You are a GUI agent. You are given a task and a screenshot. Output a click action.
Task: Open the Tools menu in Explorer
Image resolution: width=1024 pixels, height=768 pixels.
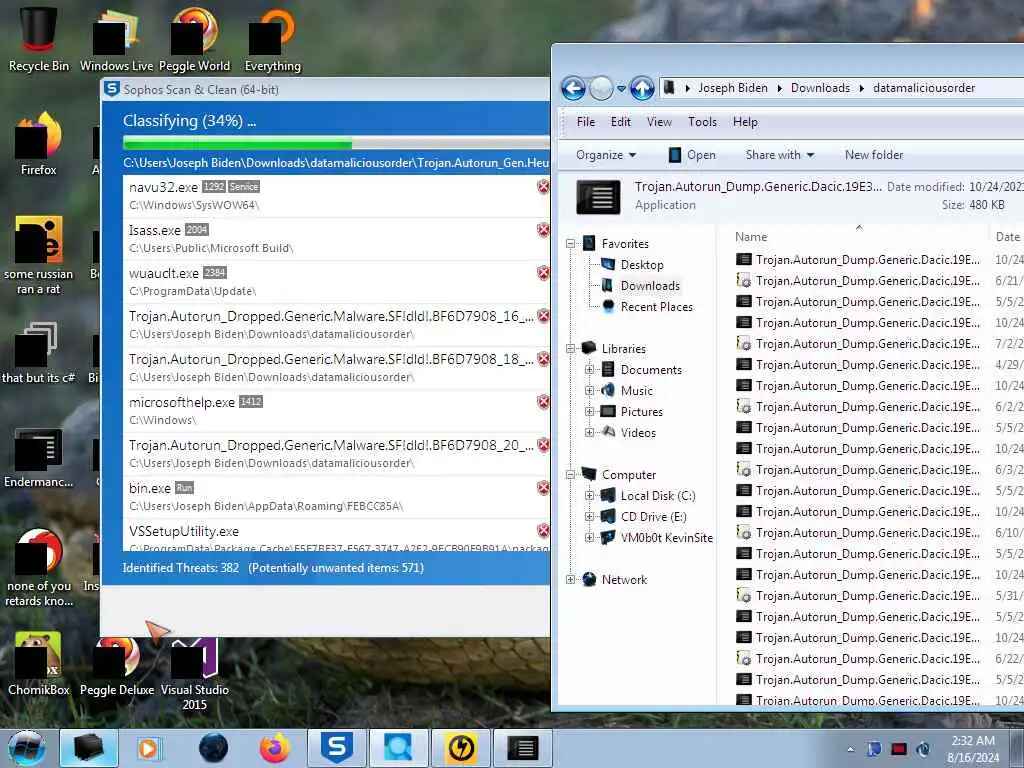click(x=702, y=122)
